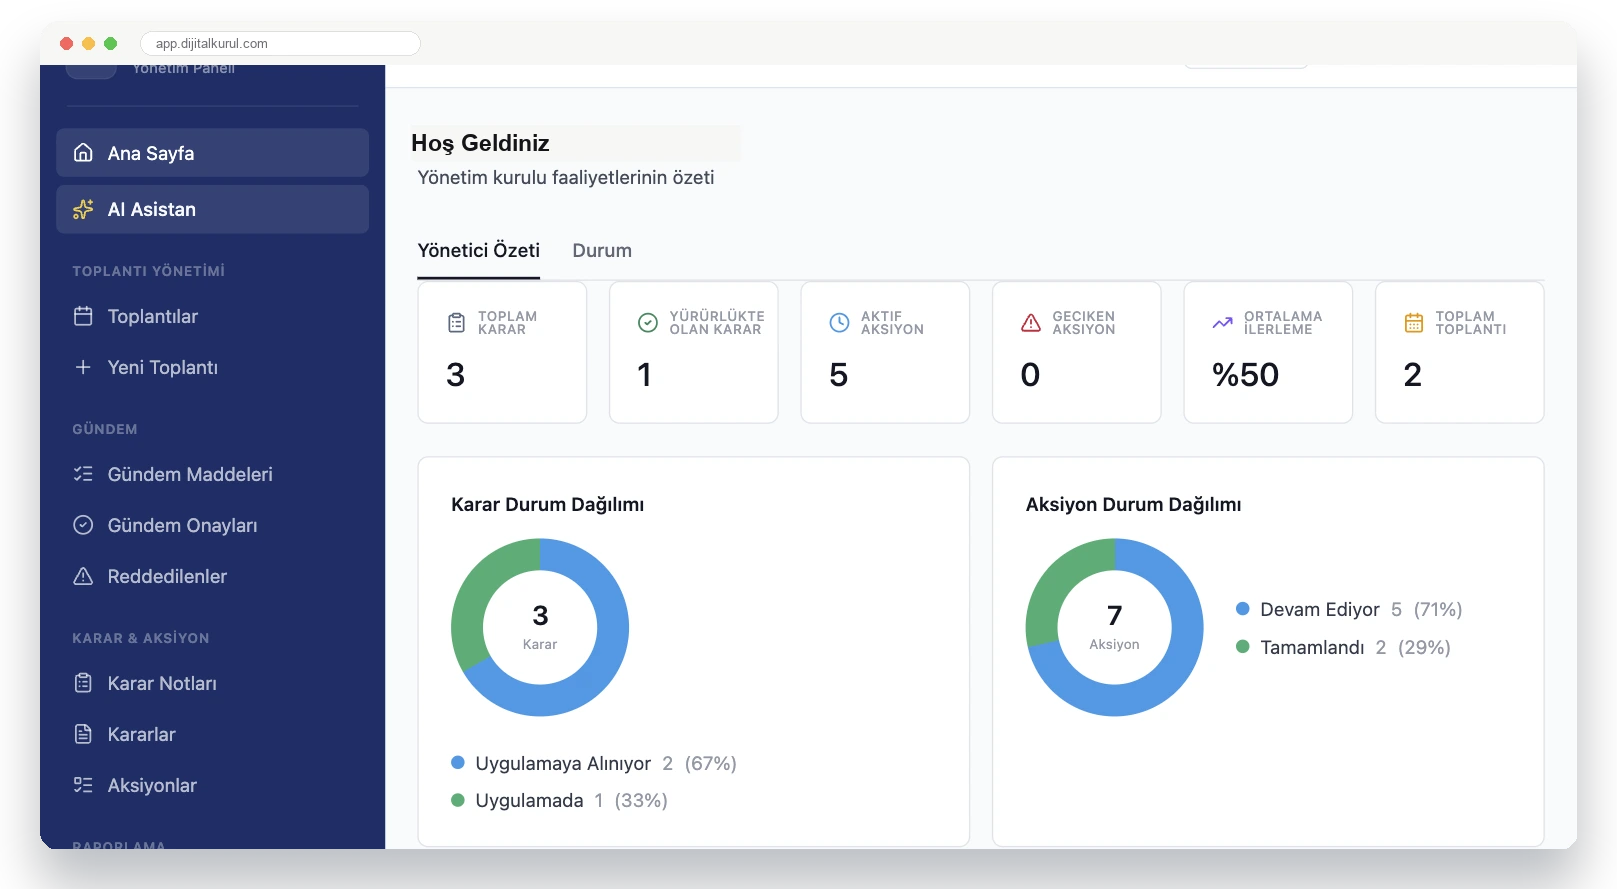Image resolution: width=1617 pixels, height=889 pixels.
Task: Click the Devam Ediyor legend entry
Action: [1349, 609]
